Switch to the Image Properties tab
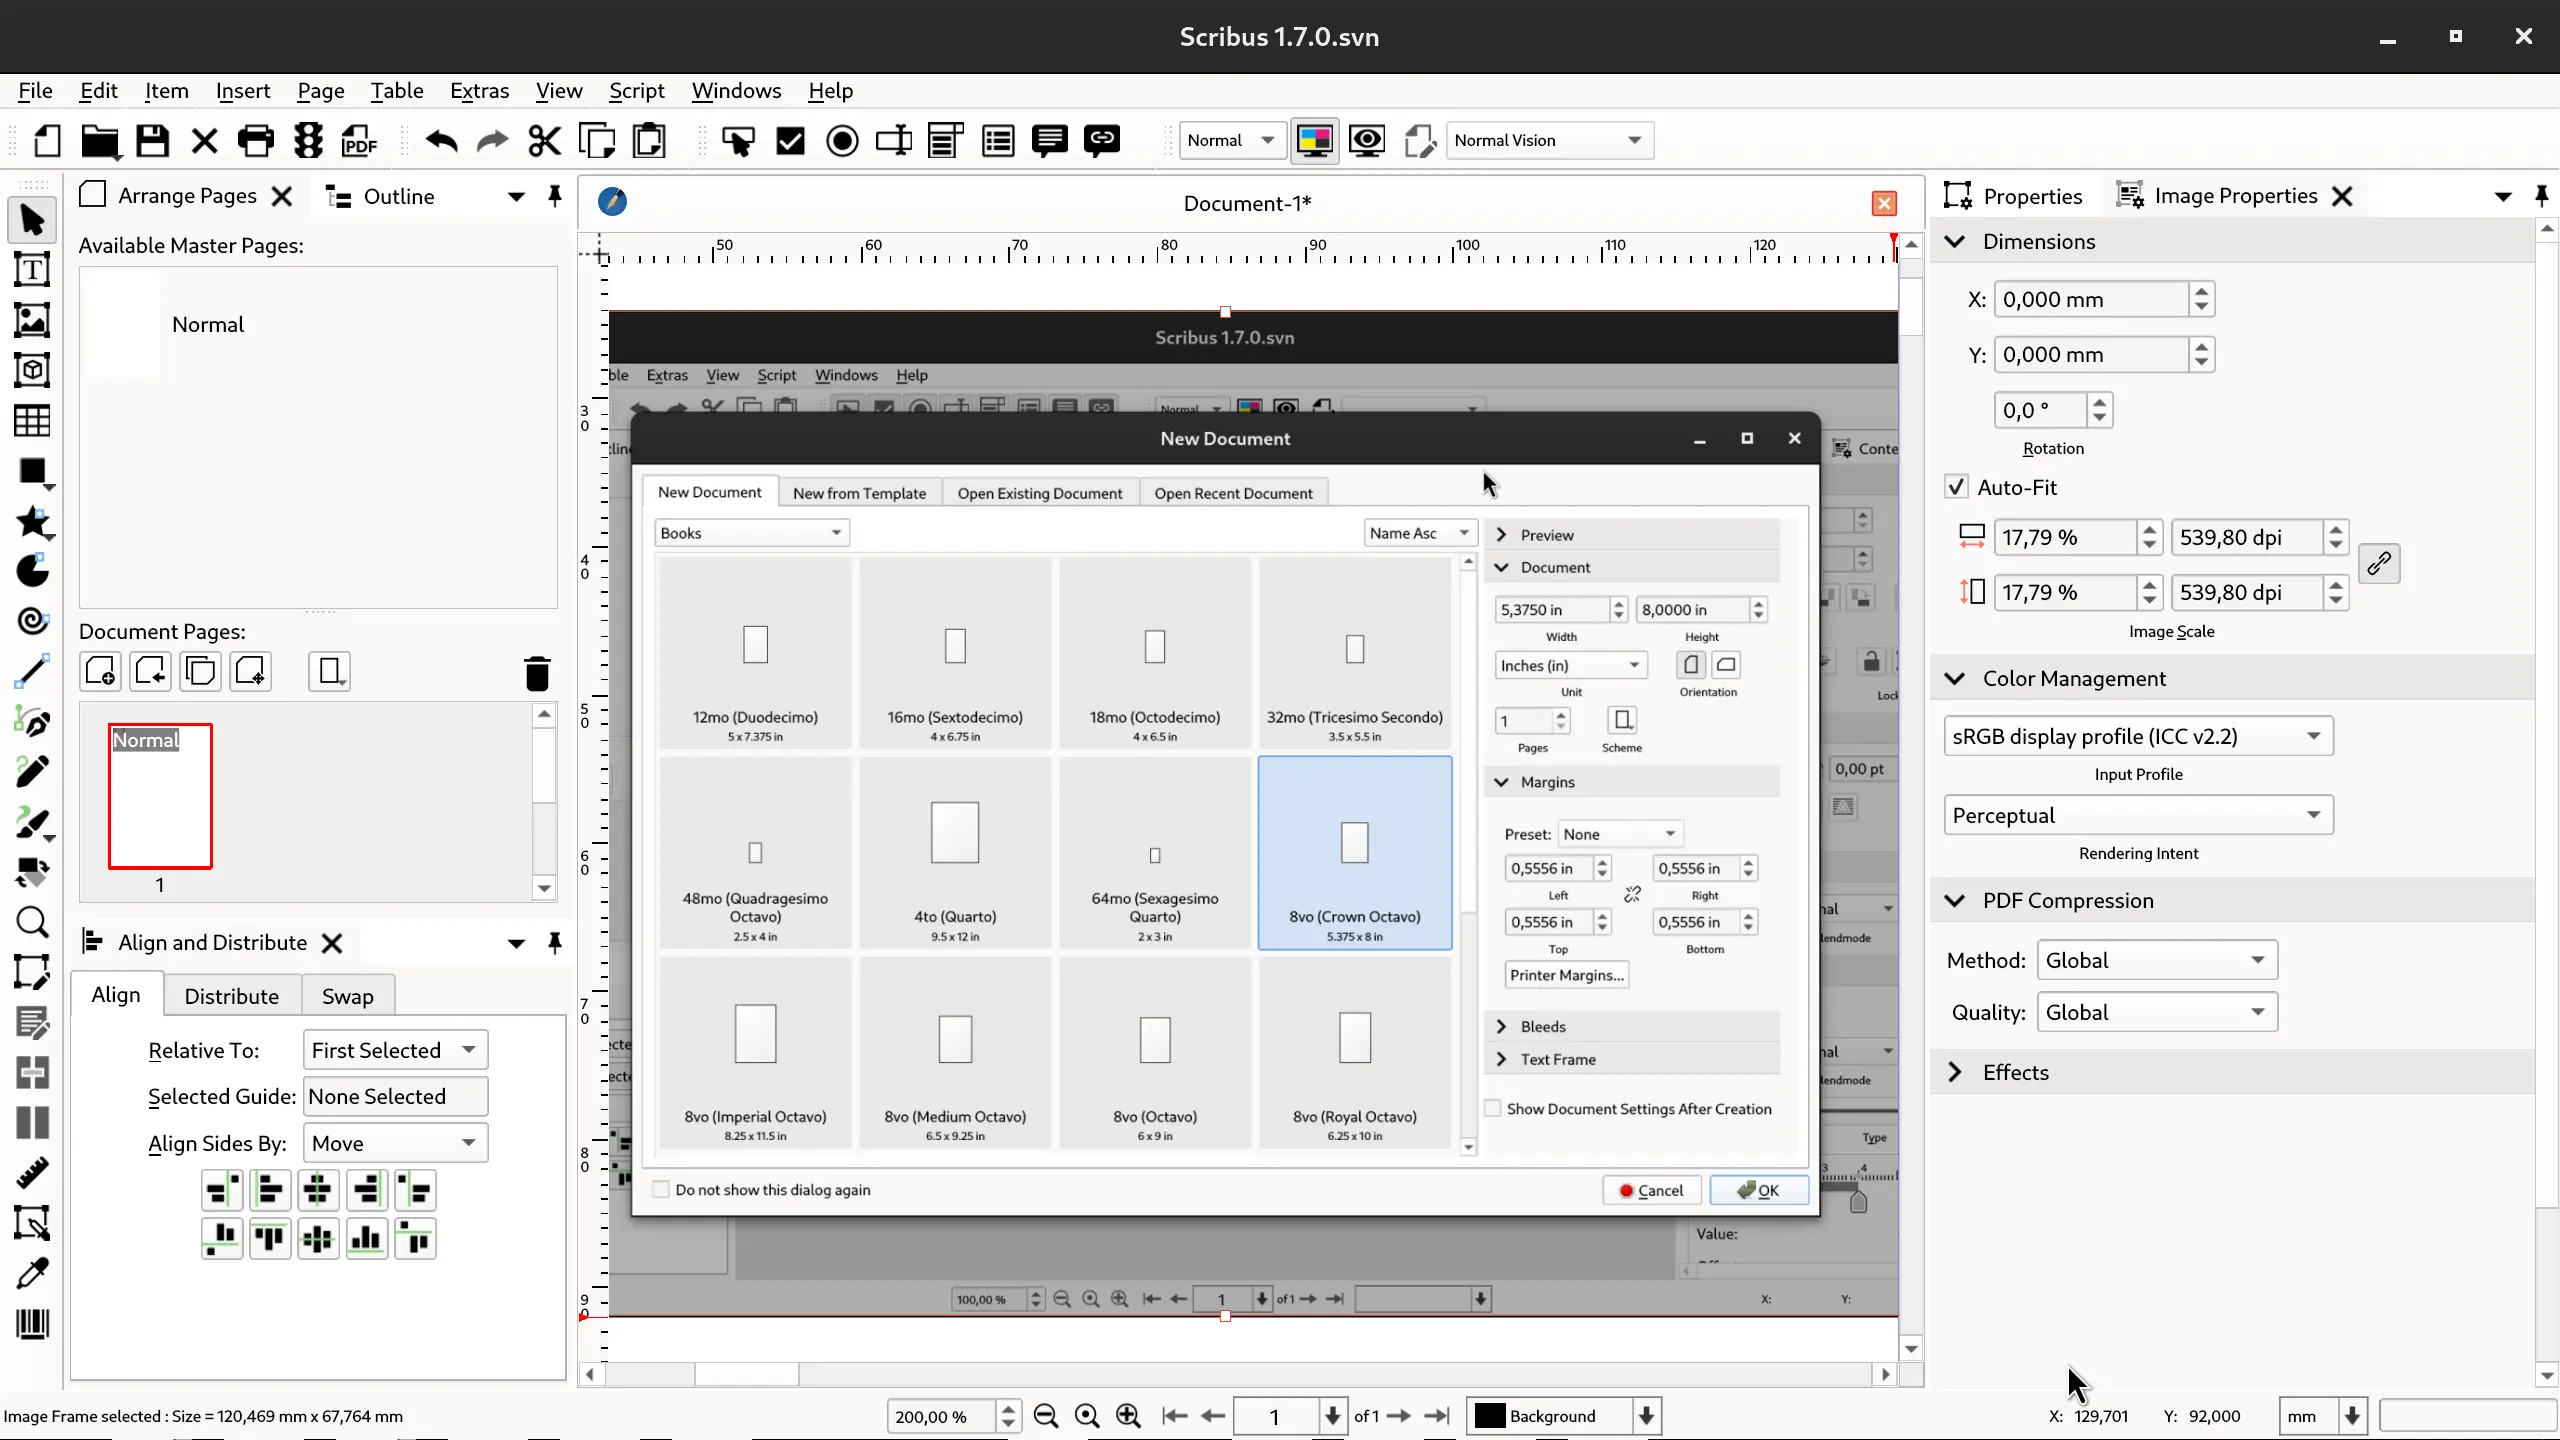Image resolution: width=2560 pixels, height=1440 pixels. point(2217,196)
